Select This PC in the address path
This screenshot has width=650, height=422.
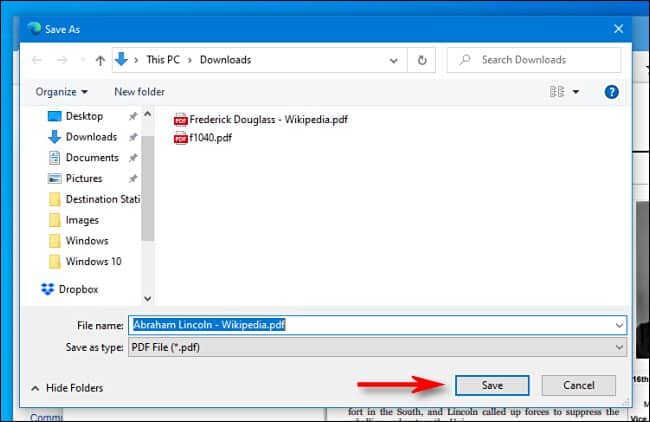163,60
